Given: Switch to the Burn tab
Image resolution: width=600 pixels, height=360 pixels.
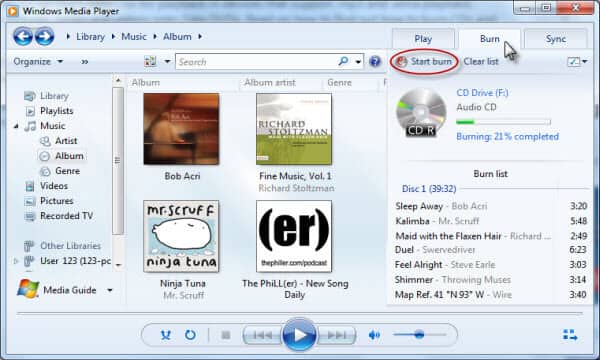Looking at the screenshot, I should 489,39.
